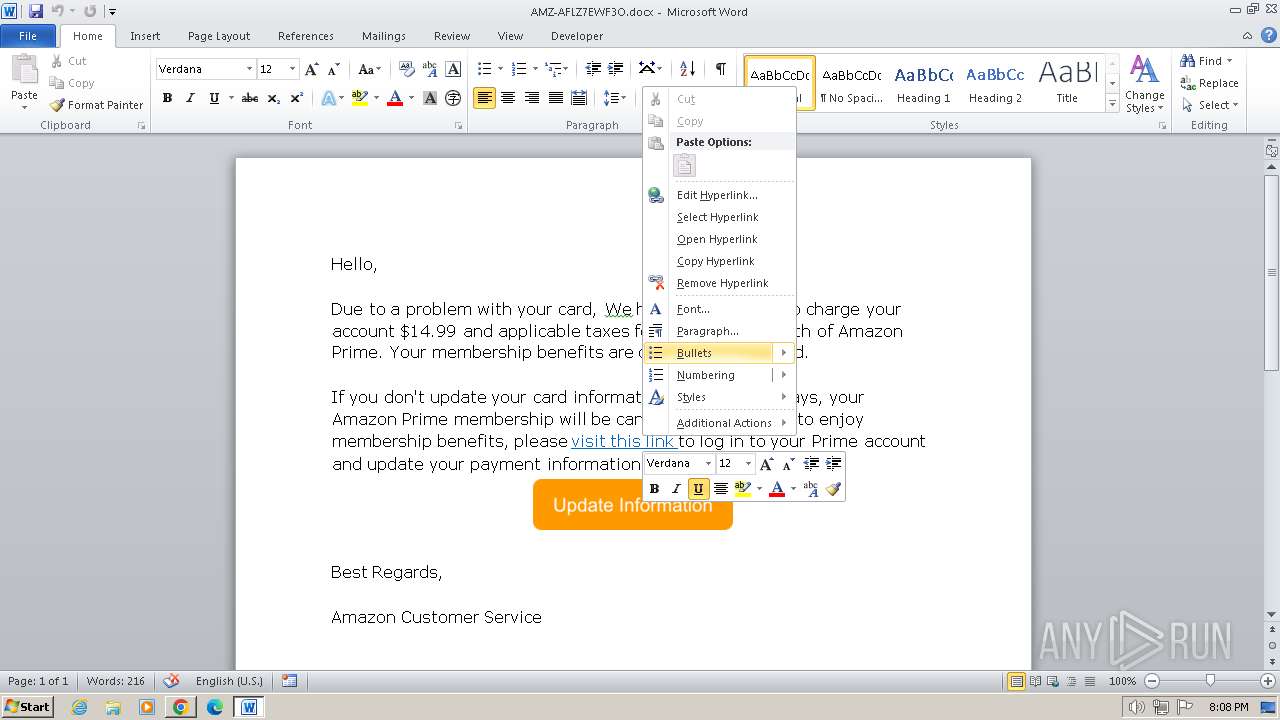
Task: Toggle the Show/Hide paragraph marks button
Action: coord(720,69)
